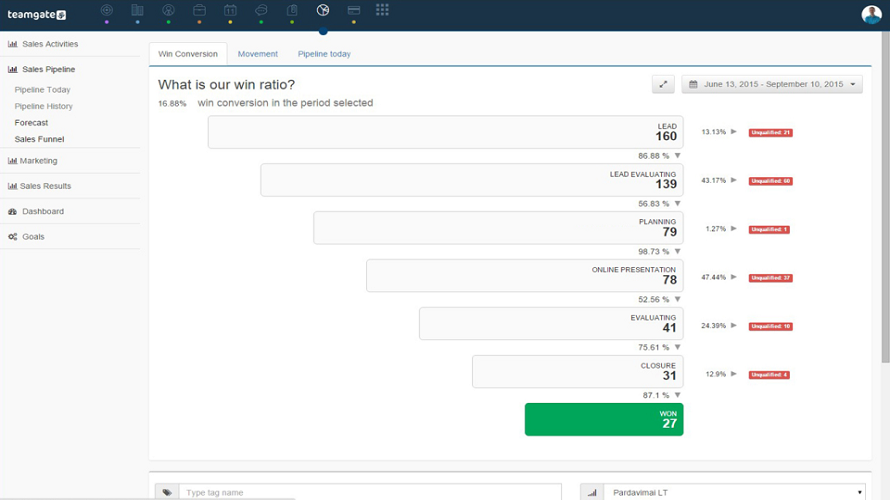Click the Unqualified 21 red badge
The height and width of the screenshot is (500, 890).
tap(770, 132)
